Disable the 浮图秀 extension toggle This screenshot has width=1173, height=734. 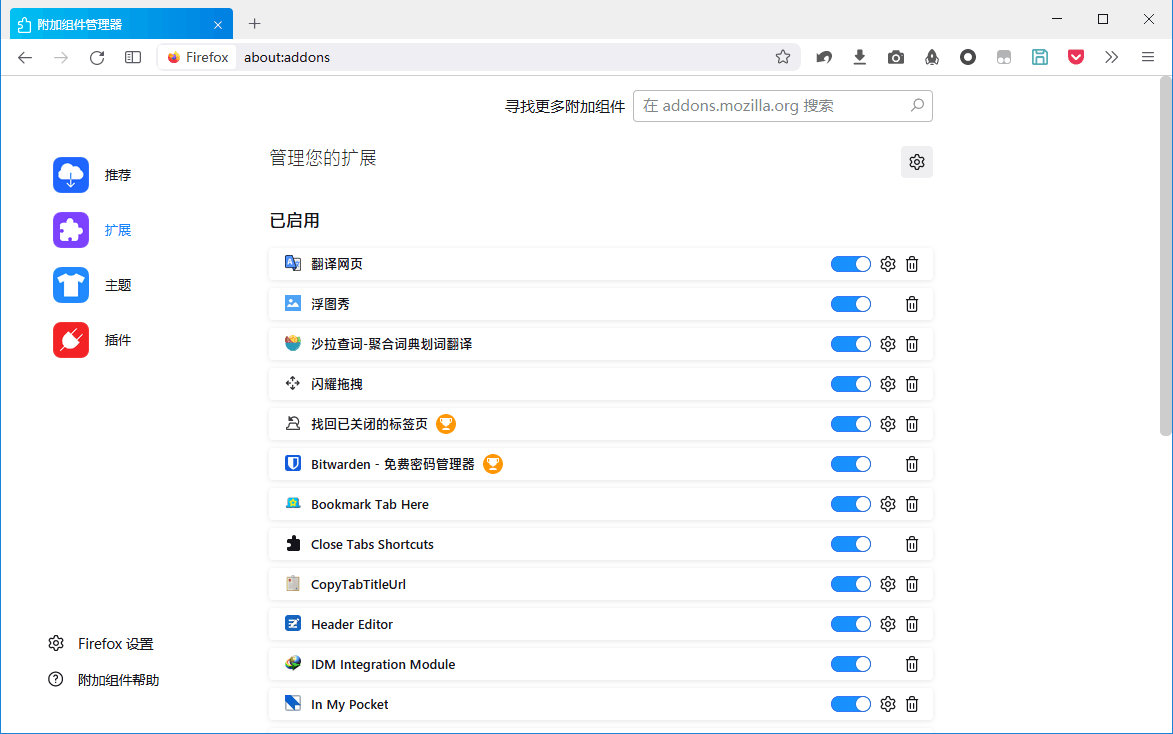tap(851, 305)
